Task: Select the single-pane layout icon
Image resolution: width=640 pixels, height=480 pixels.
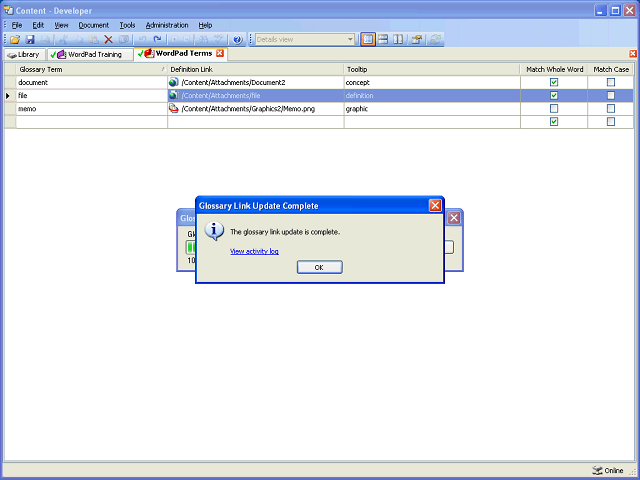Action: pyautogui.click(x=368, y=40)
